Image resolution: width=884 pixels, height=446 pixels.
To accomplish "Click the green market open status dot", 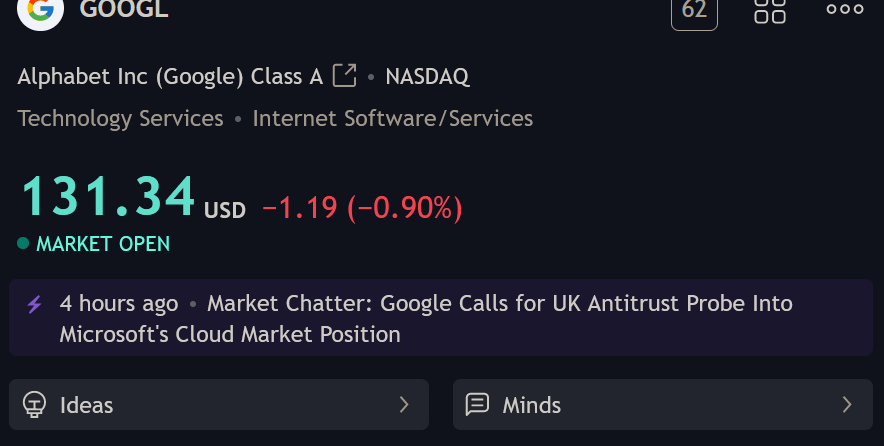I will [x=23, y=243].
